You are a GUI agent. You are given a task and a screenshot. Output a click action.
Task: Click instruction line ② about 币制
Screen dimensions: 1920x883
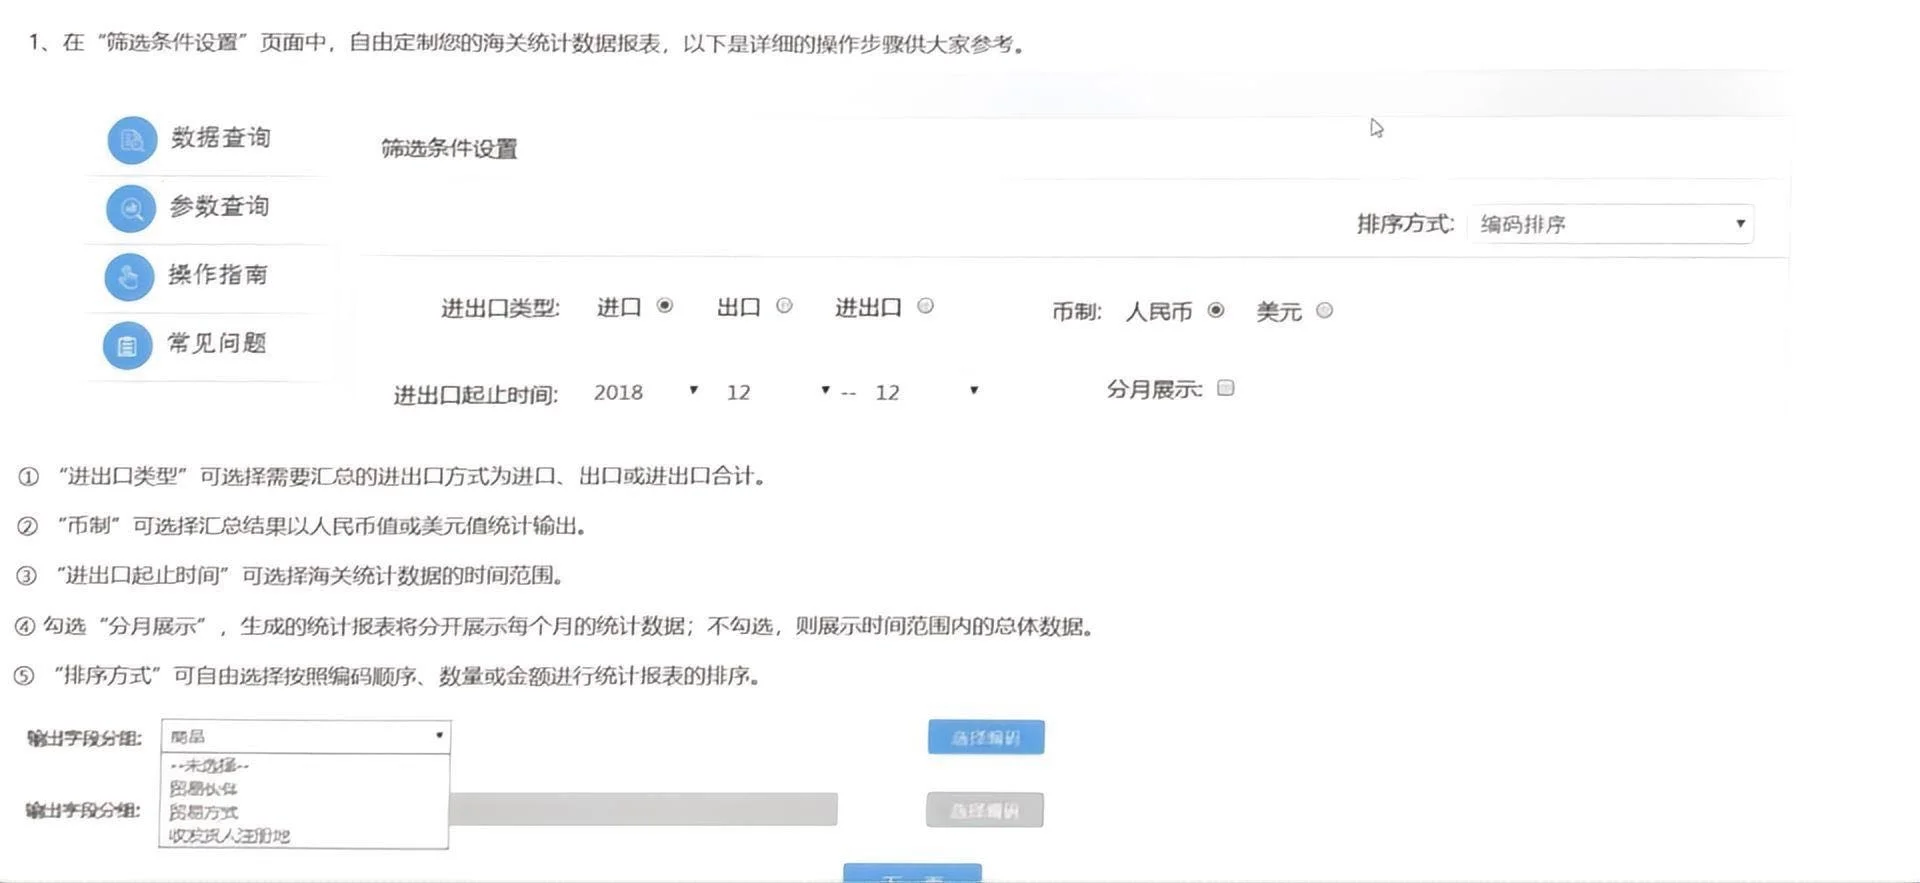301,526
